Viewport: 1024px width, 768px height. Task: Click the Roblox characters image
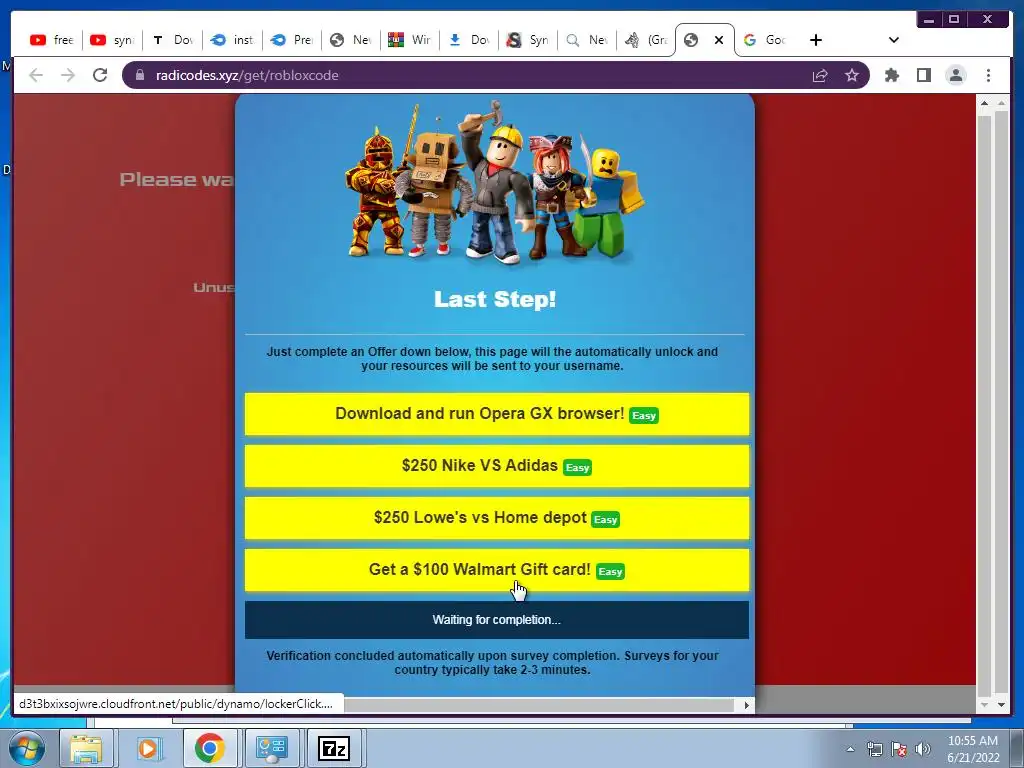click(x=495, y=183)
